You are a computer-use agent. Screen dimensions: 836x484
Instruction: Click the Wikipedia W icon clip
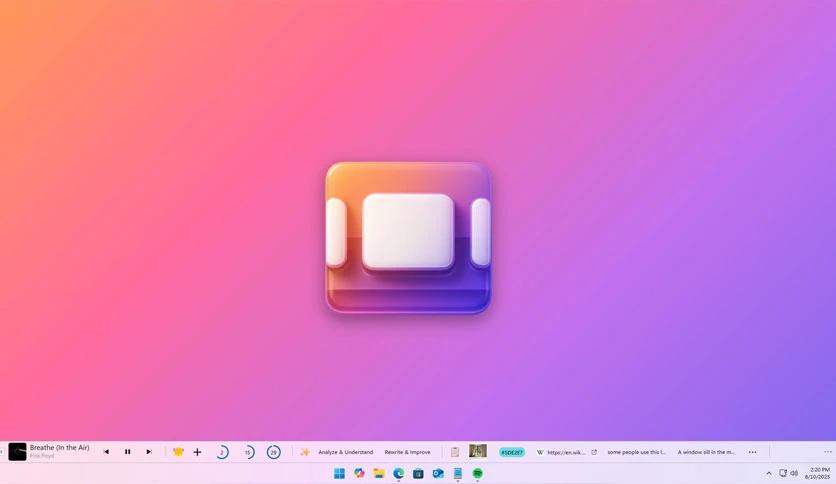click(x=540, y=452)
